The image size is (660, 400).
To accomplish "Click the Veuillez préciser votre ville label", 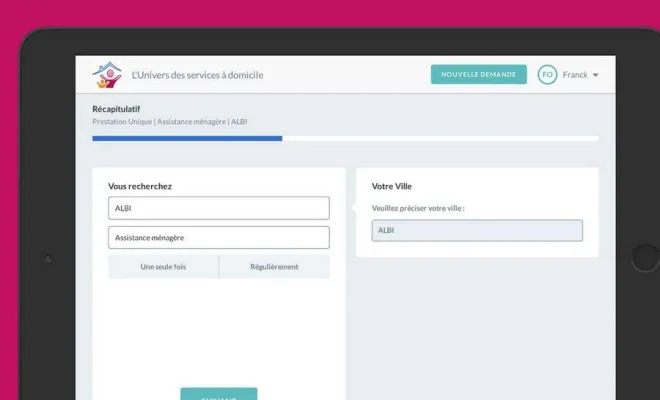I will [418, 208].
